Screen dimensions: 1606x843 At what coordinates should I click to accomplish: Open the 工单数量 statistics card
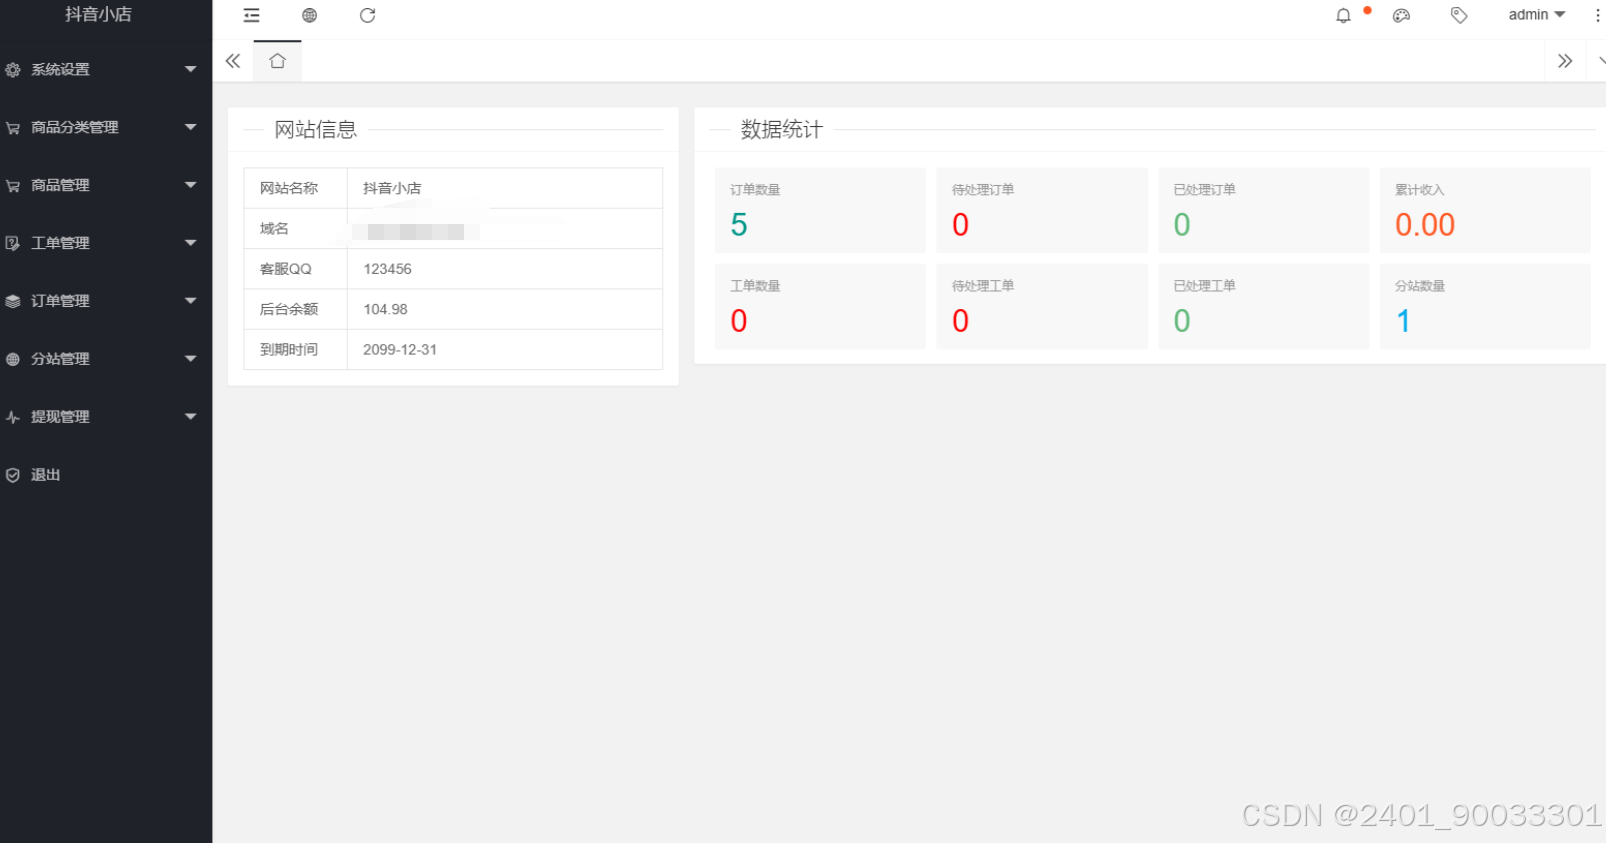click(x=820, y=306)
